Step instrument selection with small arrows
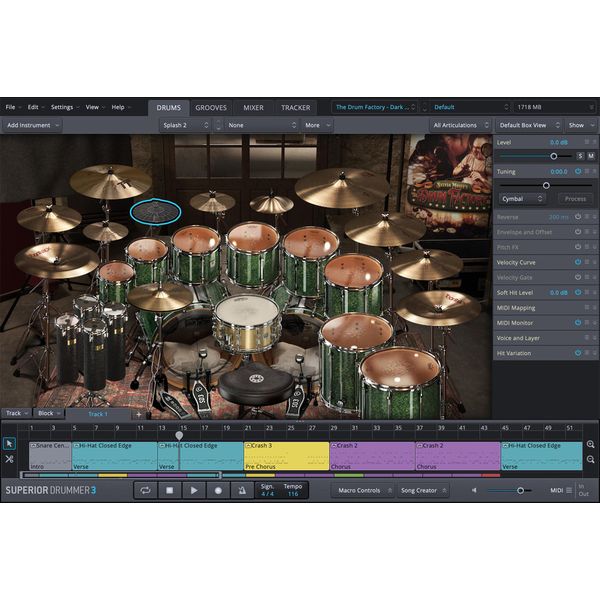 [218, 125]
